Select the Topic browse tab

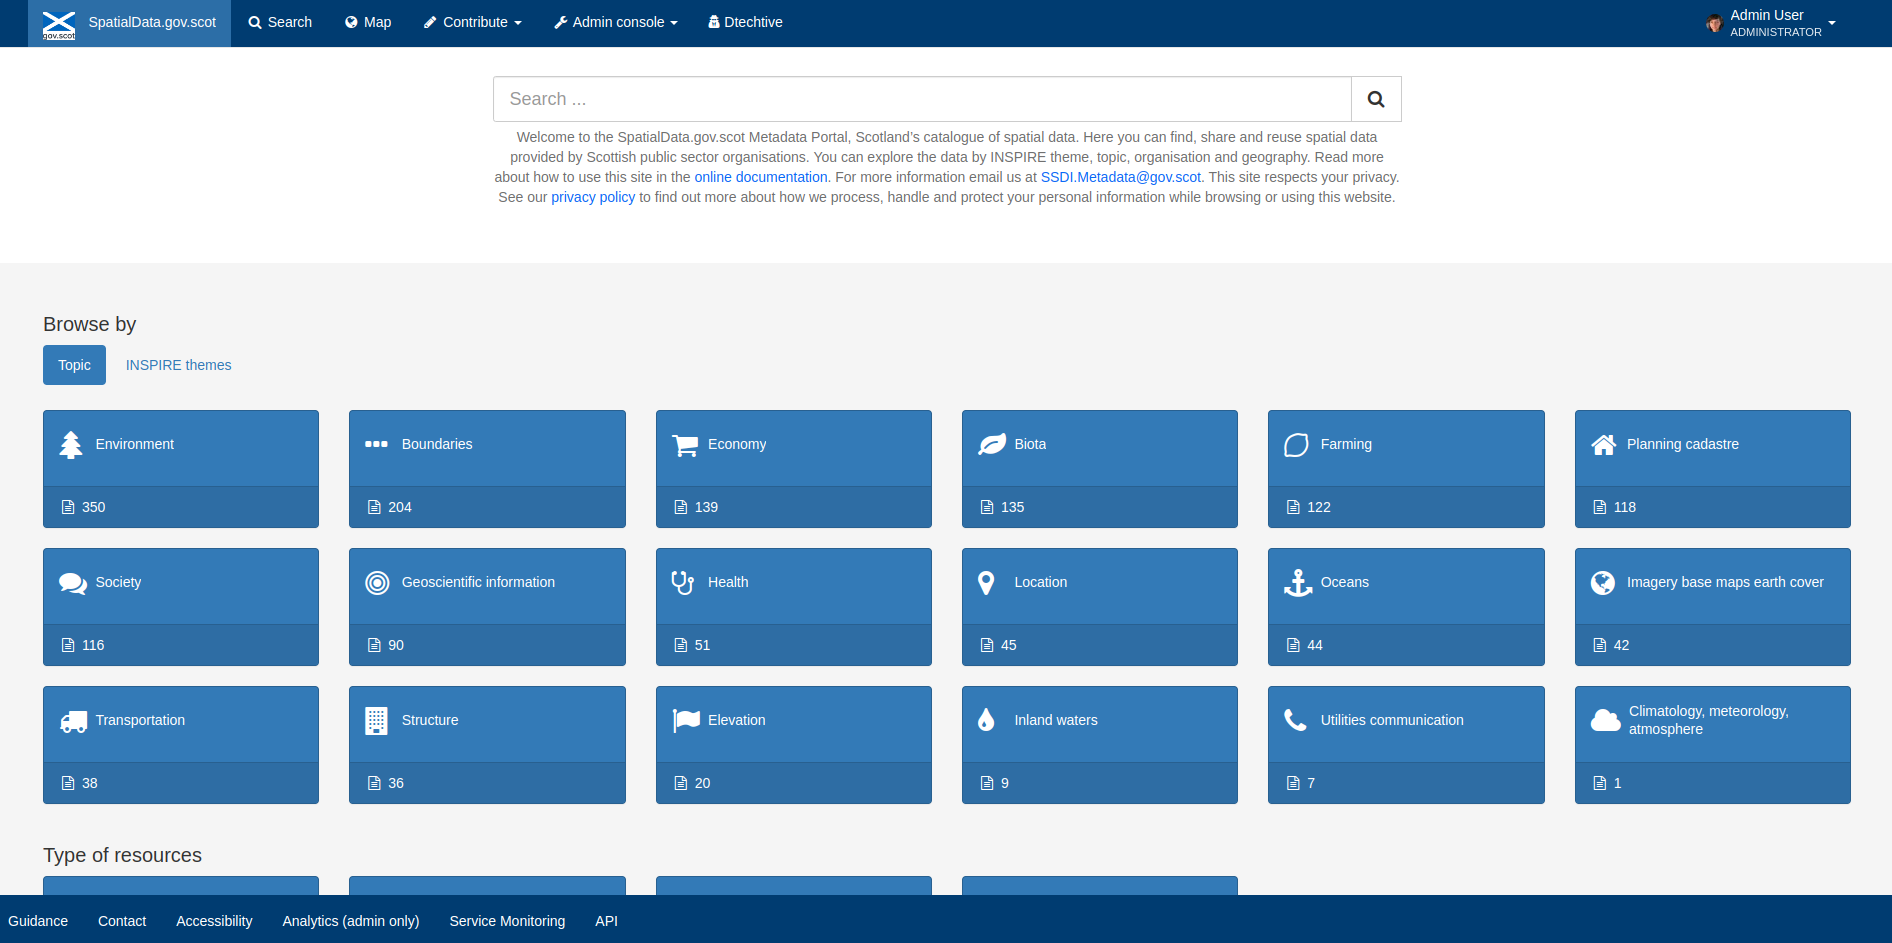74,365
